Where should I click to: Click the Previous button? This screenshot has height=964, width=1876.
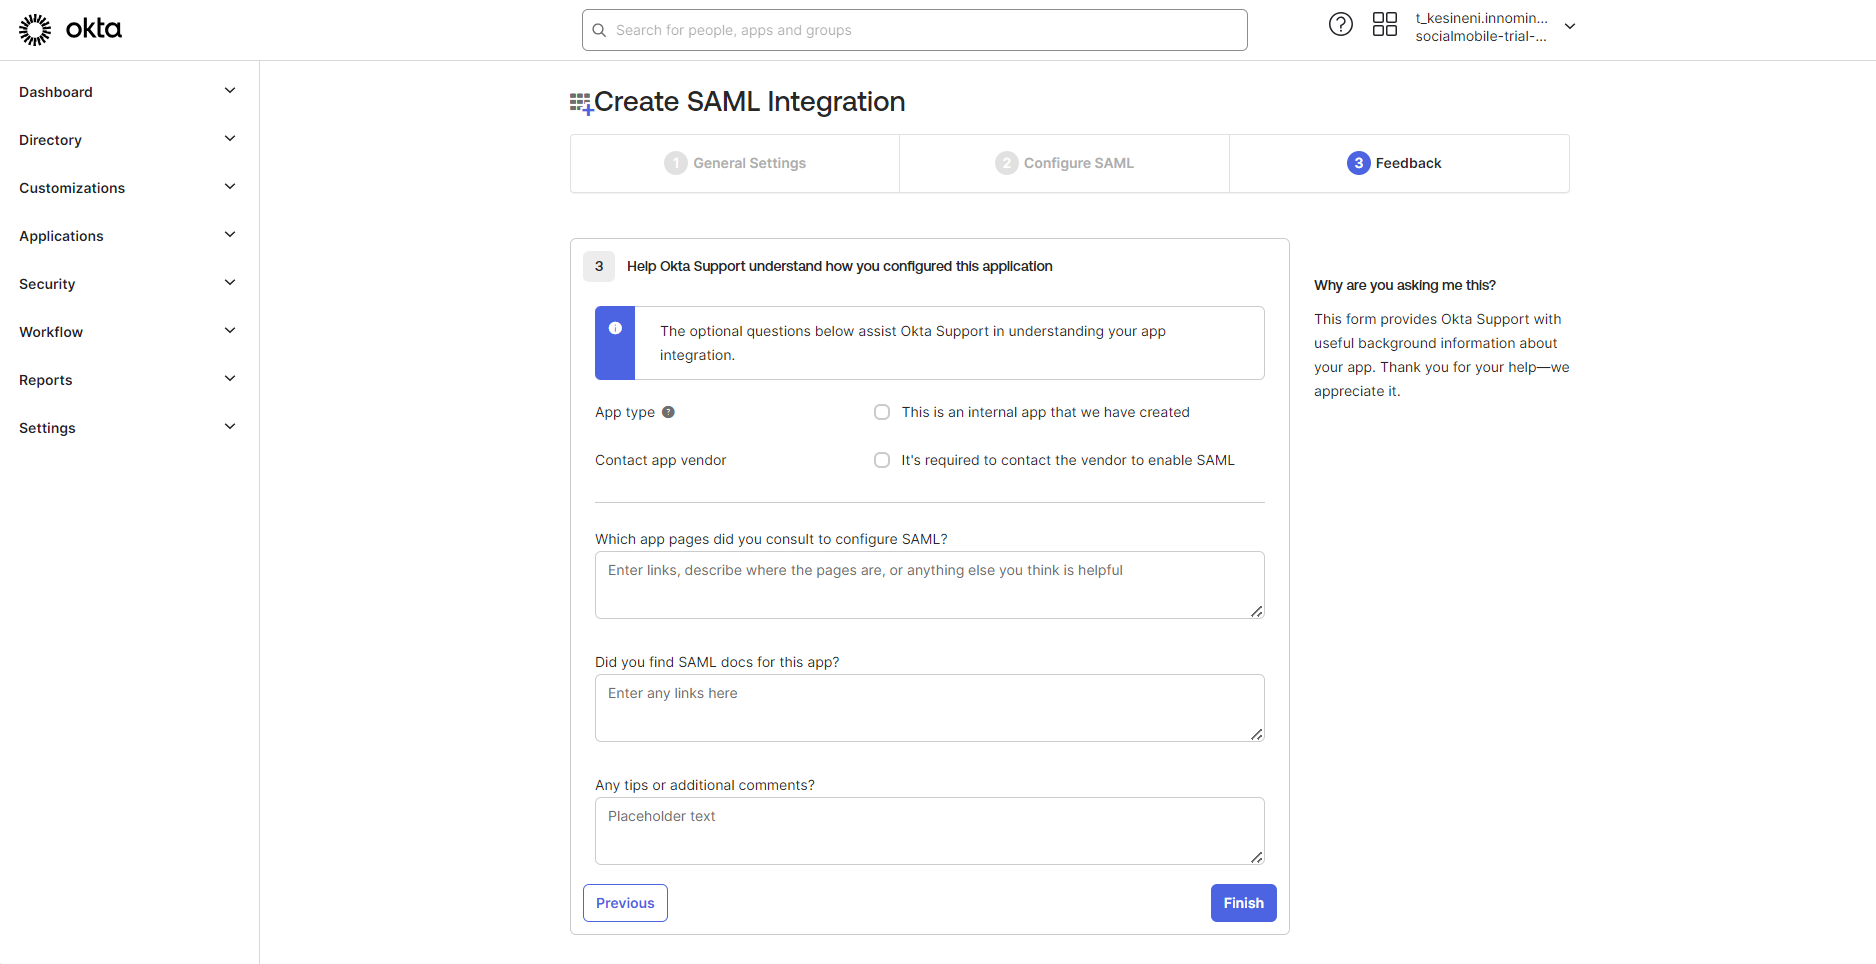click(x=625, y=903)
